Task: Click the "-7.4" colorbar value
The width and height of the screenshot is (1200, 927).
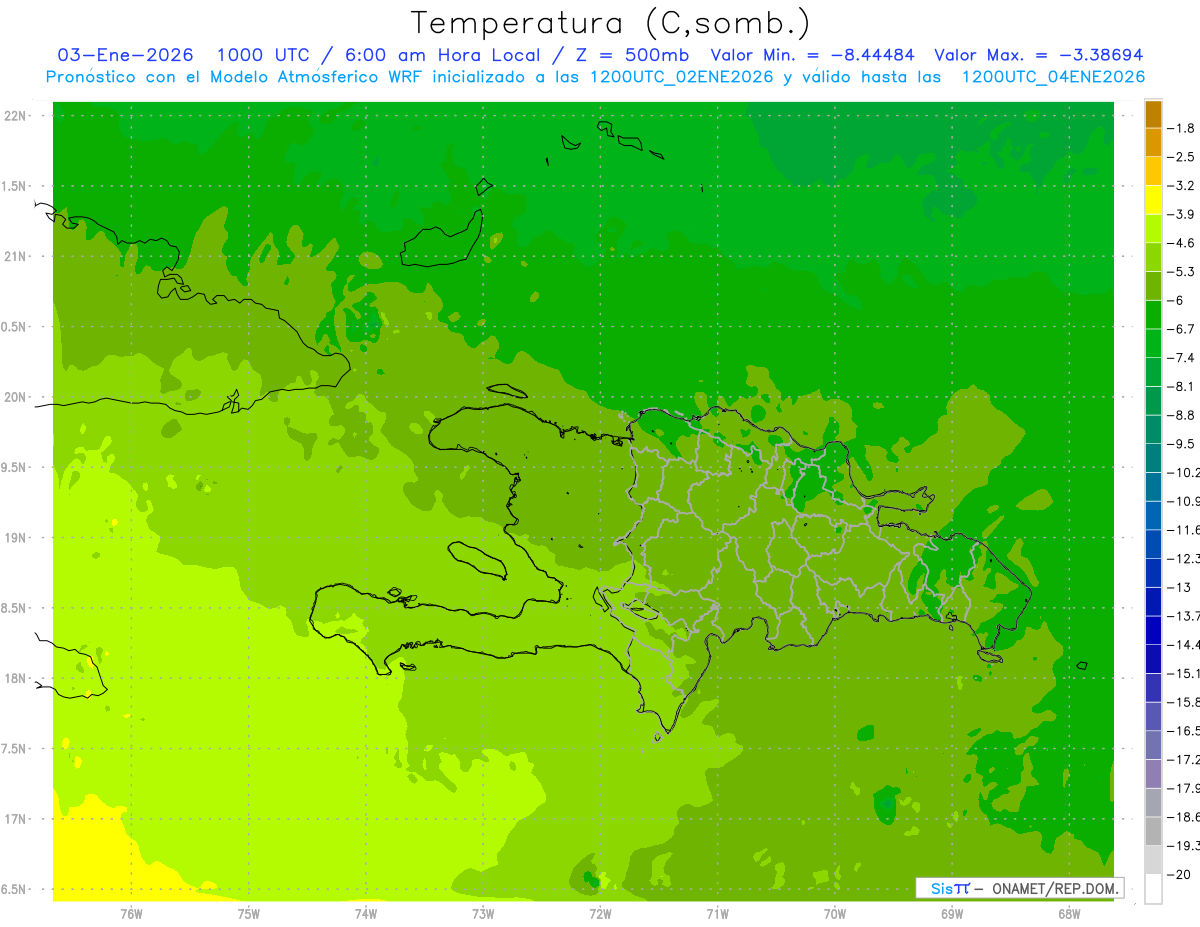Action: pos(1182,358)
